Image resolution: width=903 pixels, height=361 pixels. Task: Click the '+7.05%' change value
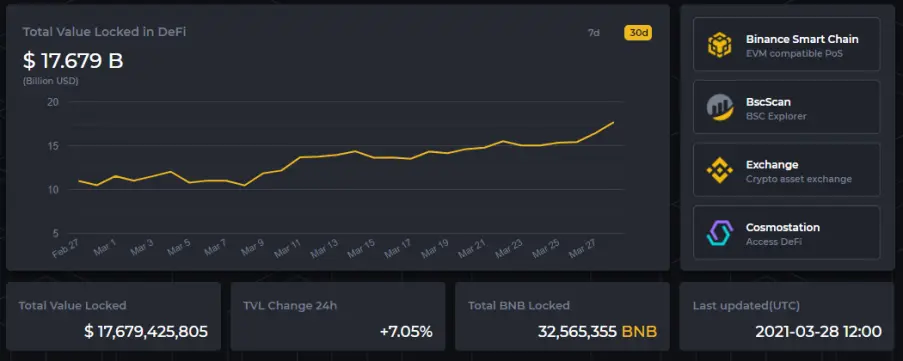406,332
